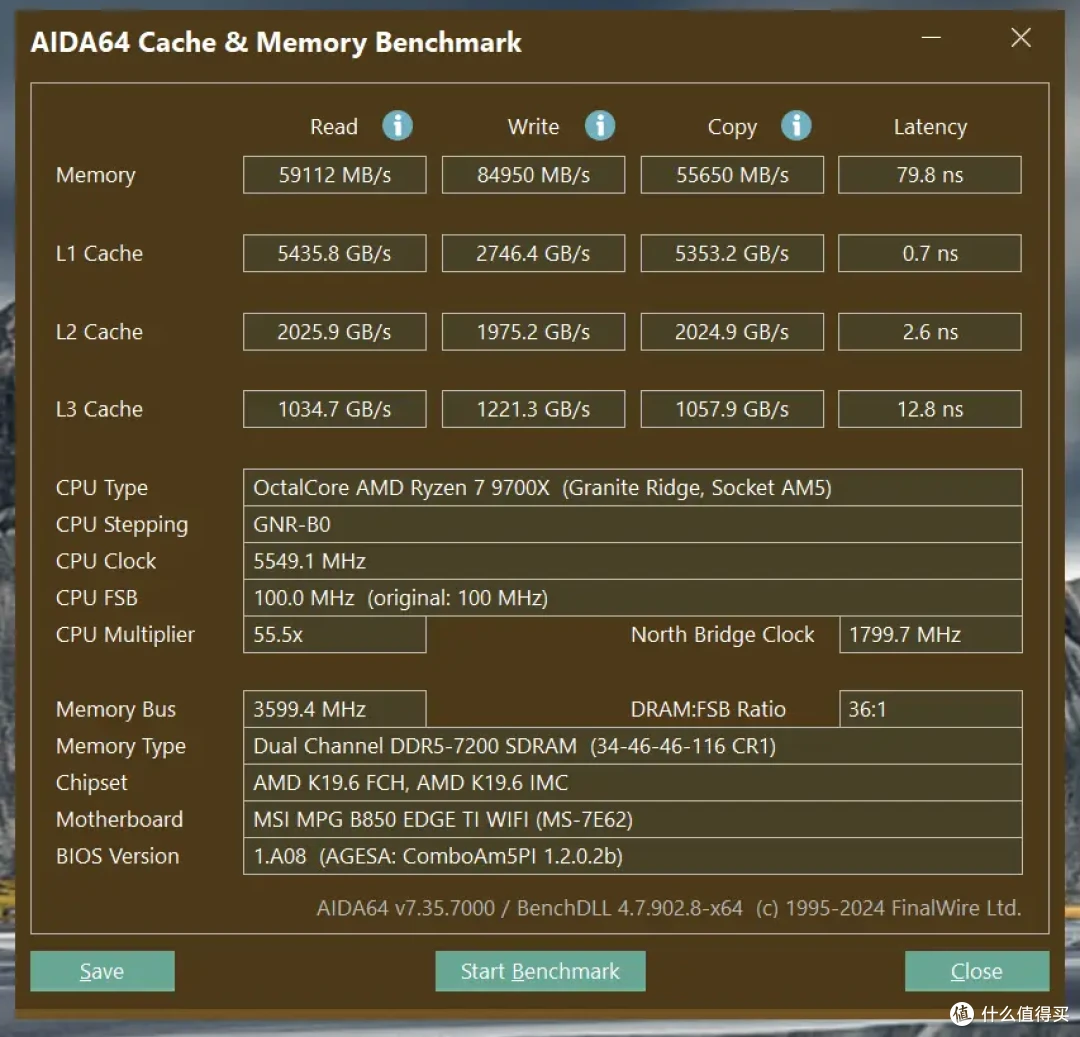This screenshot has height=1037, width=1080.
Task: Click the AIDA64 v7.35.7000 version footer text
Action: pos(668,908)
